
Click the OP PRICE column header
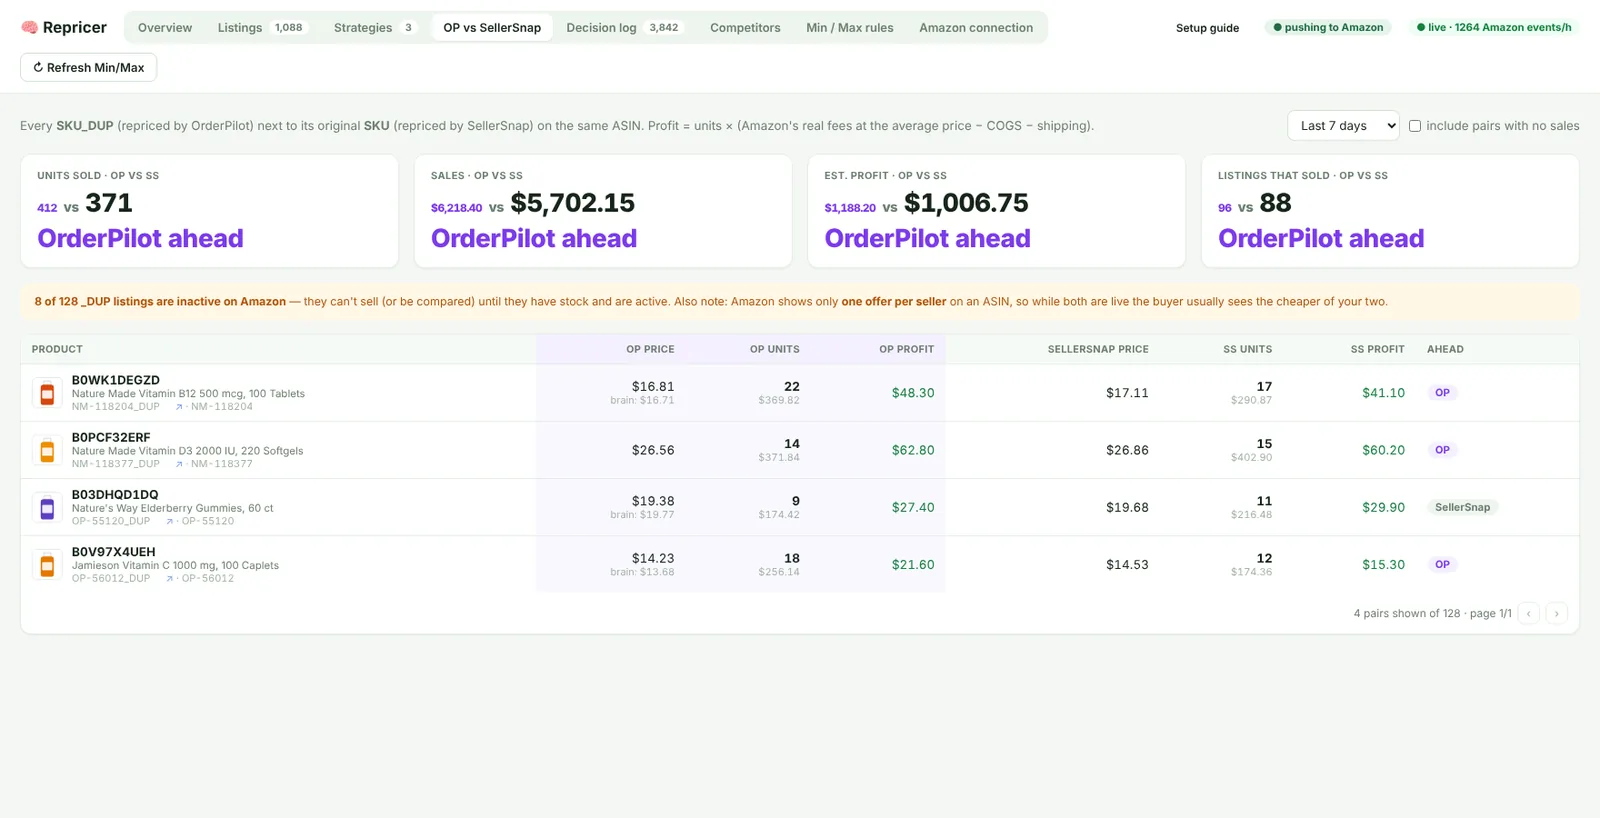point(650,349)
